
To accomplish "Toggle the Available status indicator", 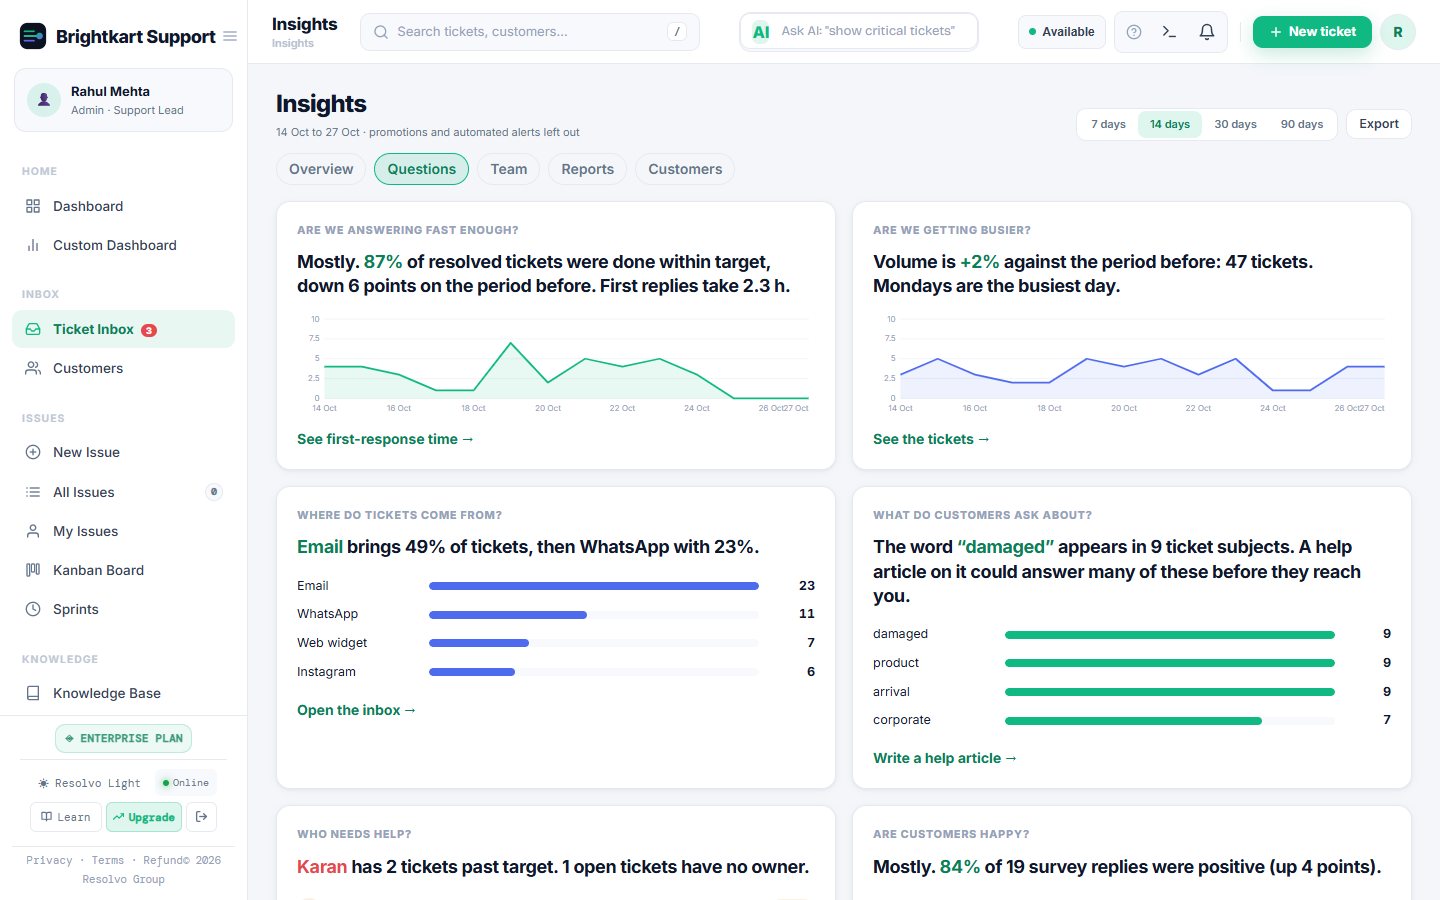I will 1062,32.
